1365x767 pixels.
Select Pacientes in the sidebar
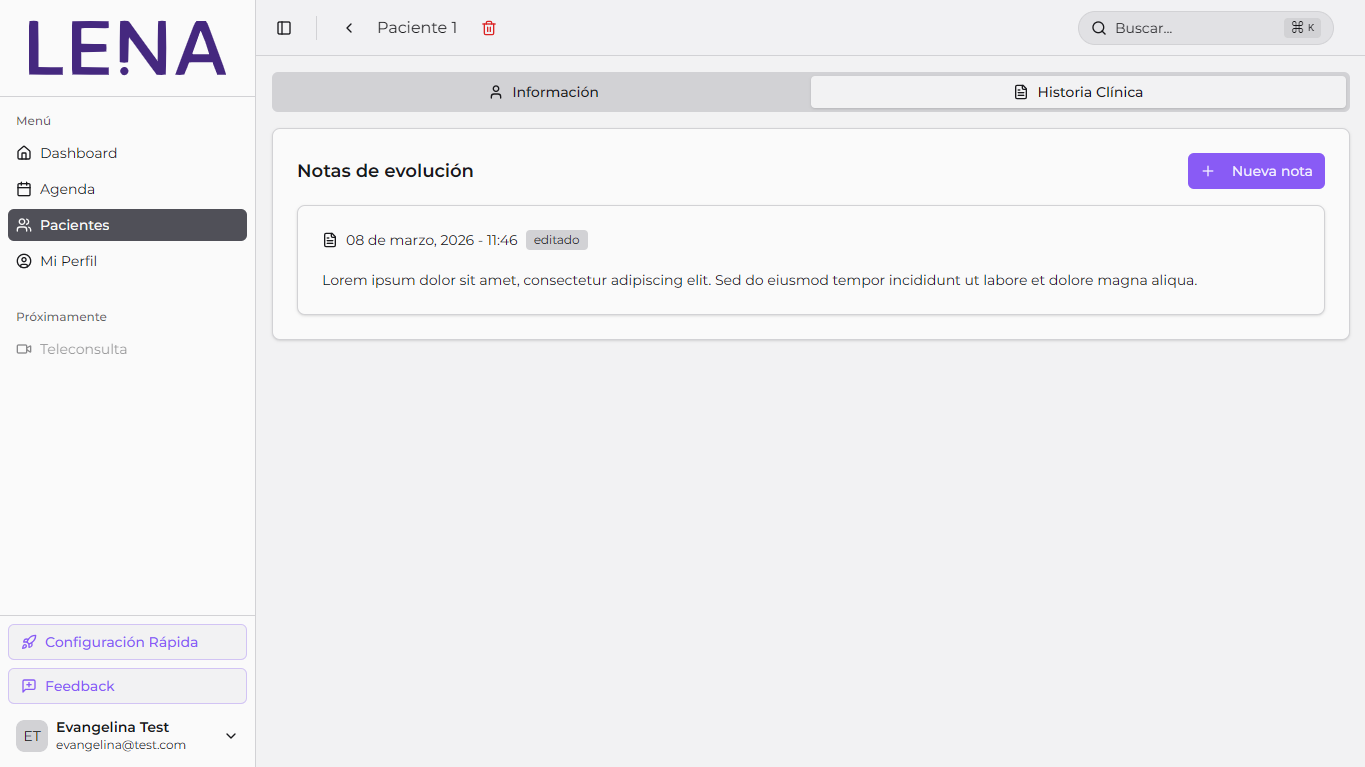pyautogui.click(x=127, y=225)
